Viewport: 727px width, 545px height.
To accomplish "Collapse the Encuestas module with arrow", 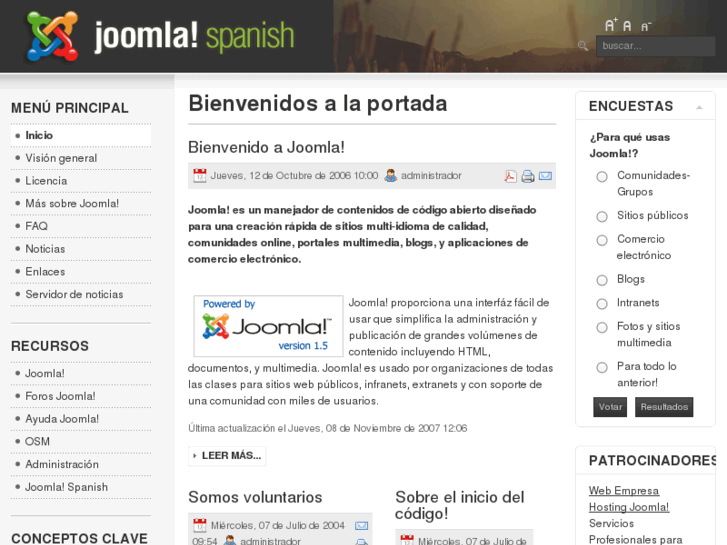I will (699, 107).
